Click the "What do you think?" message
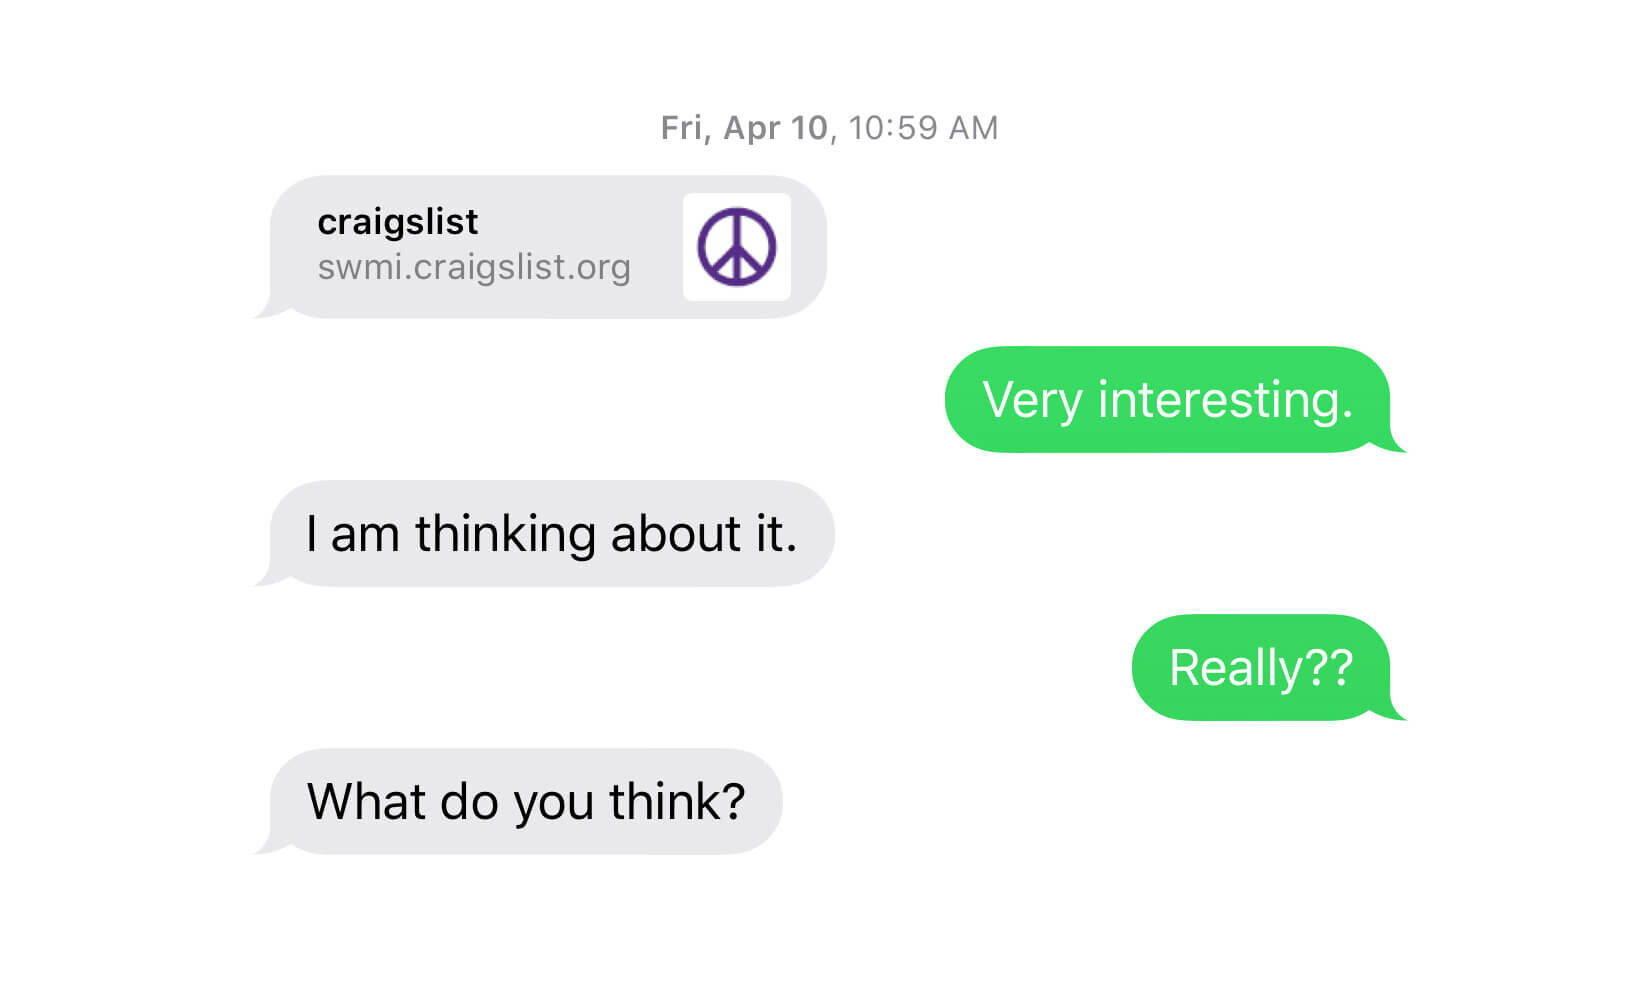 [526, 802]
